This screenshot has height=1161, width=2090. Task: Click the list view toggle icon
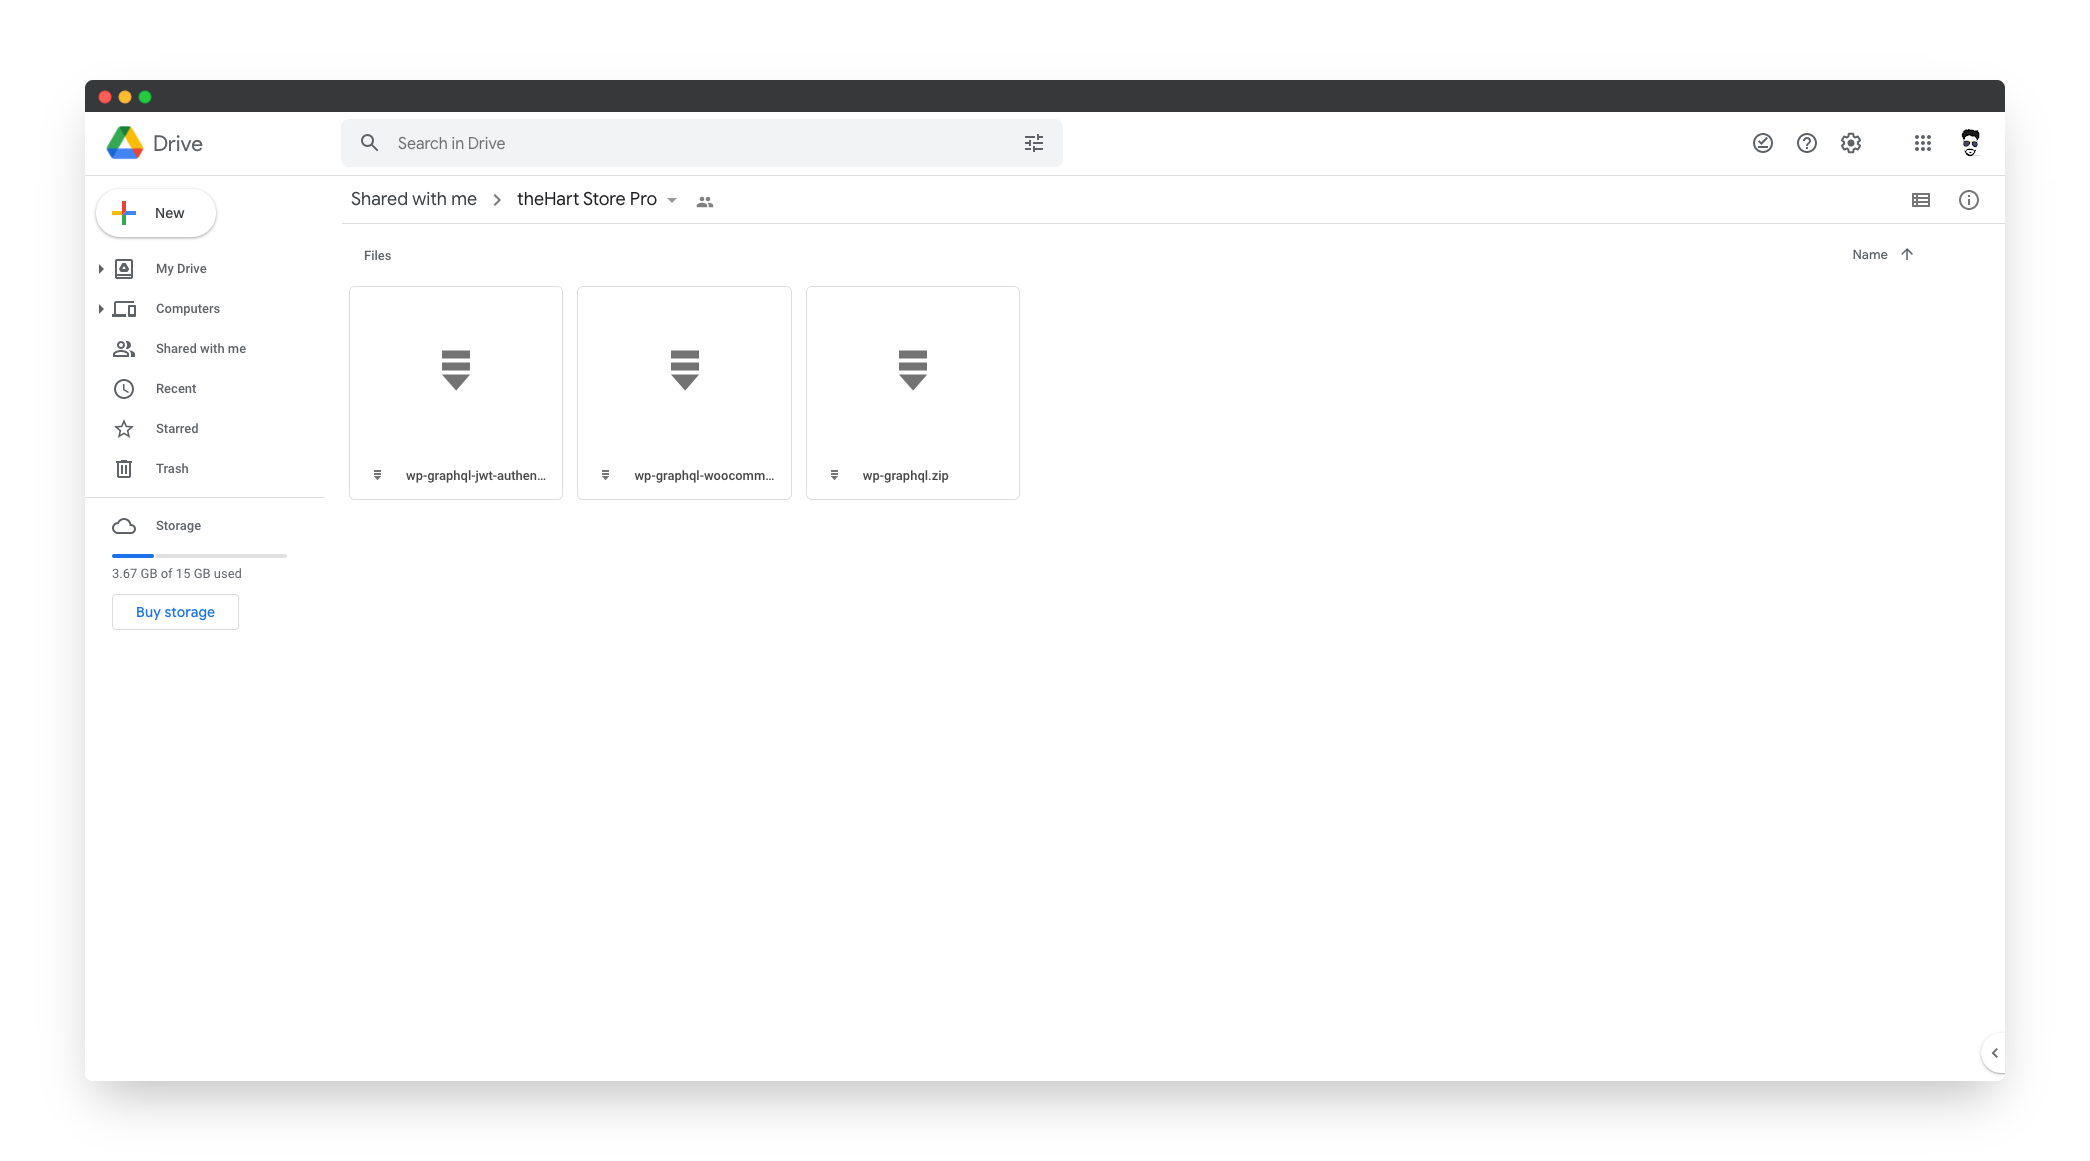pos(1921,197)
